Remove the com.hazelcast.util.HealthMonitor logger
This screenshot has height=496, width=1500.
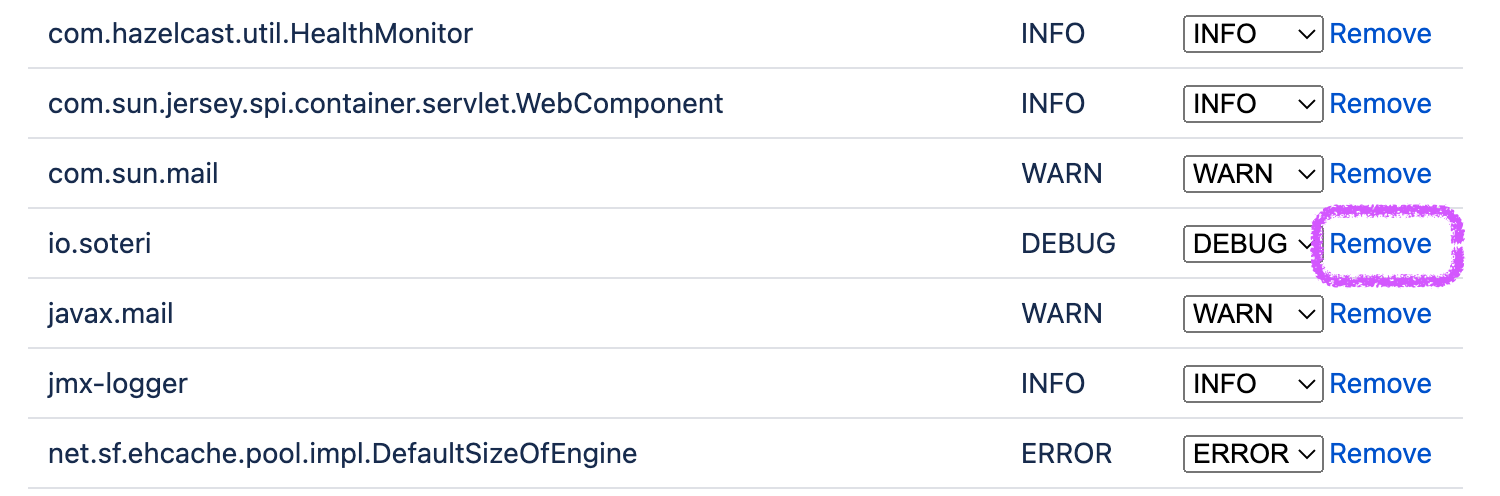coord(1380,34)
